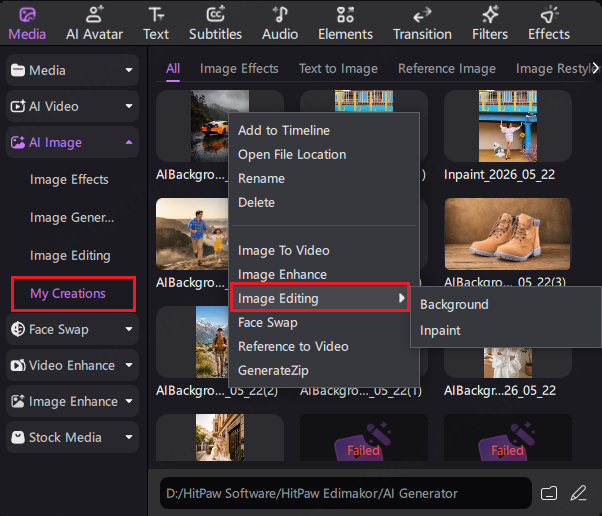The width and height of the screenshot is (602, 516).
Task: Open Image Editing sidebar item
Action: tap(70, 256)
